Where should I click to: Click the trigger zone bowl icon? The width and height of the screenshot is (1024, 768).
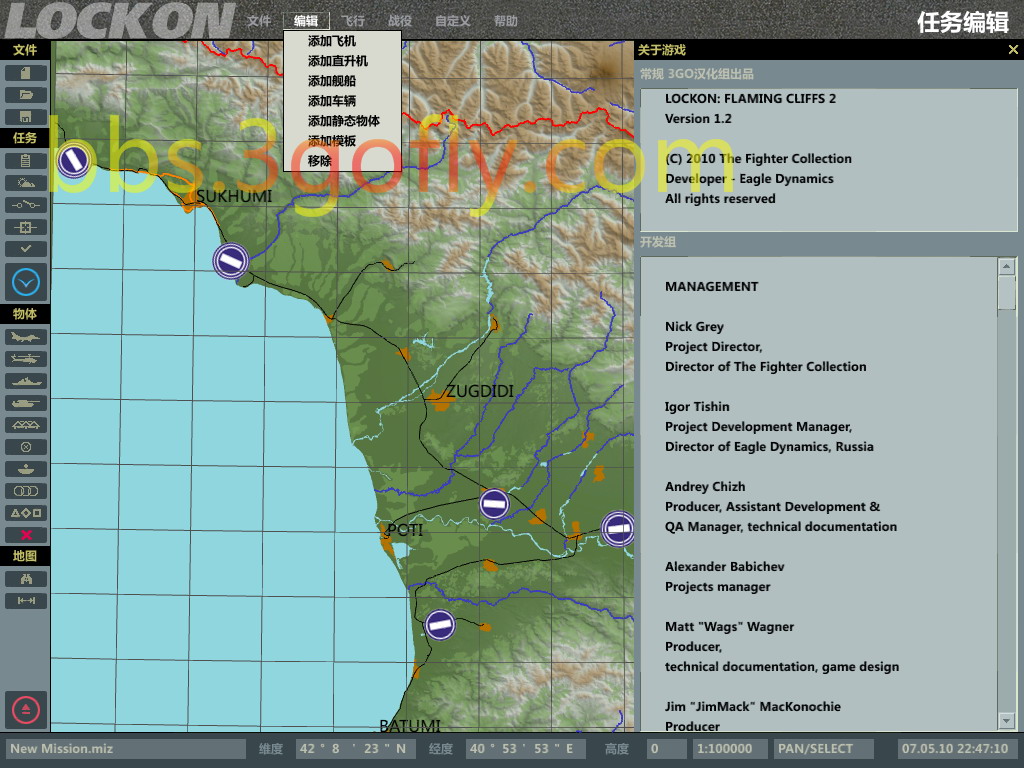[25, 469]
